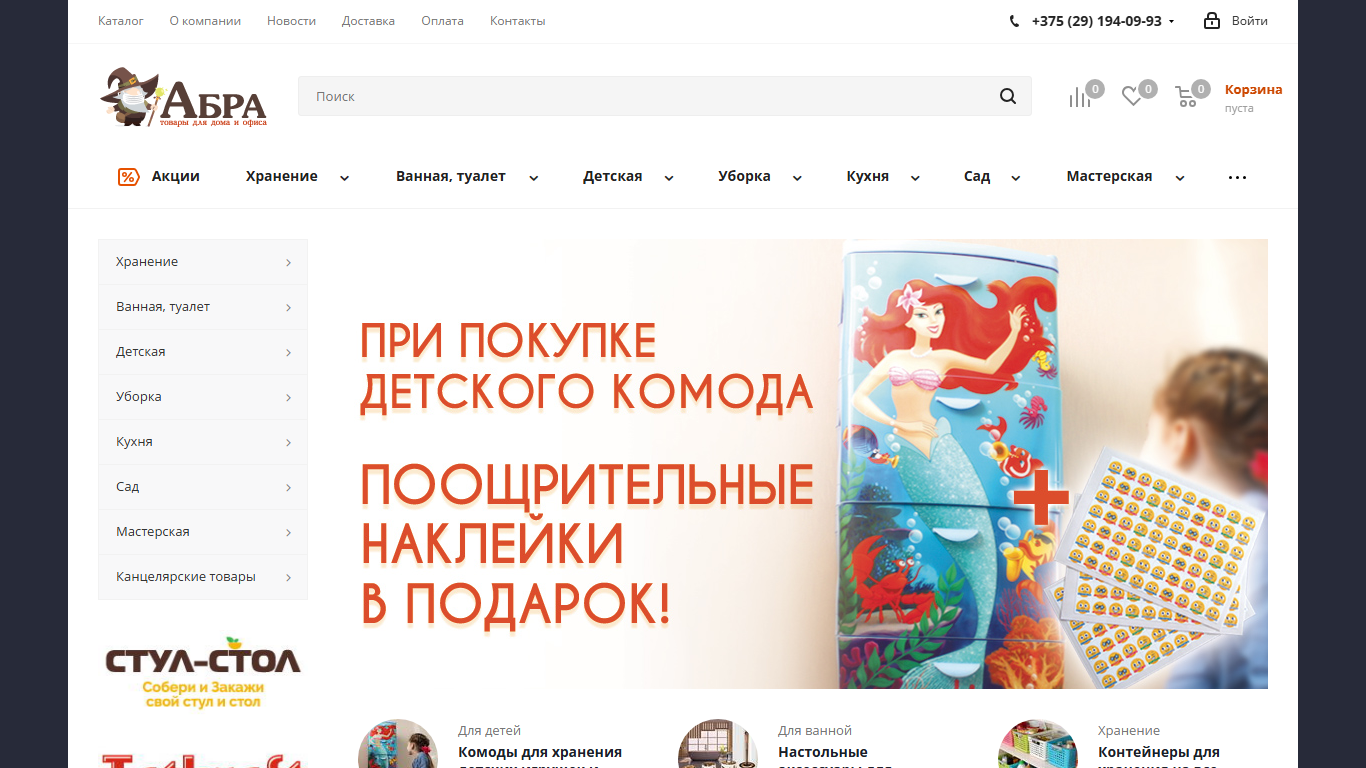The height and width of the screenshot is (768, 1366).
Task: Expand the Уборка top menu chevron
Action: click(x=797, y=178)
